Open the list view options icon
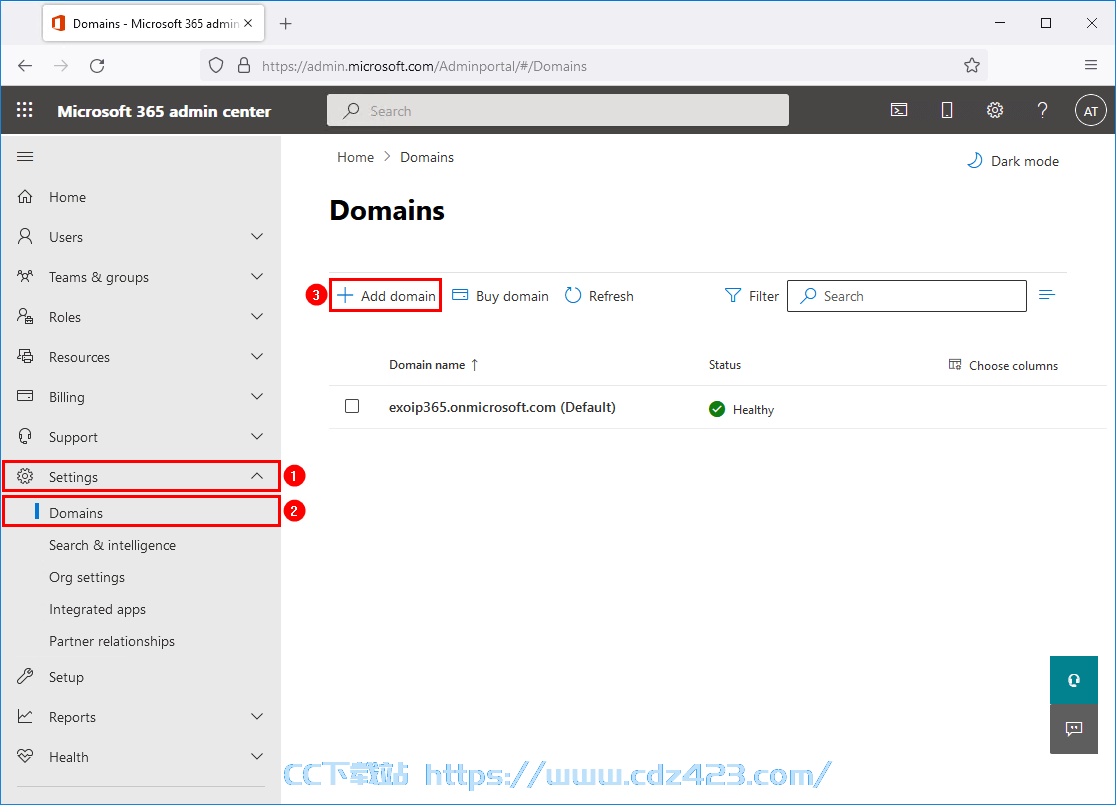 tap(1046, 295)
